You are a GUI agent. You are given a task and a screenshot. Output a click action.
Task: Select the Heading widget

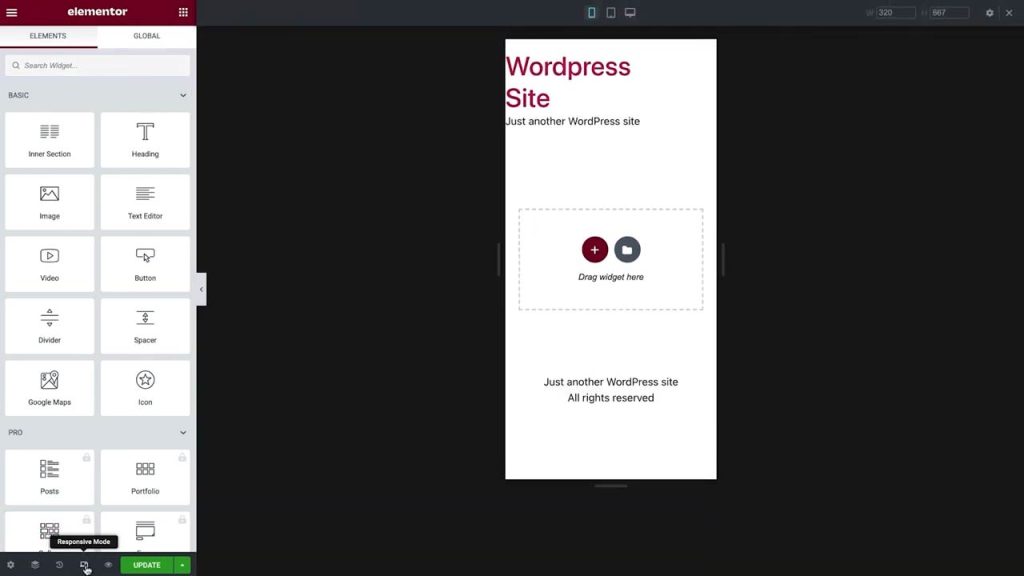pyautogui.click(x=145, y=140)
